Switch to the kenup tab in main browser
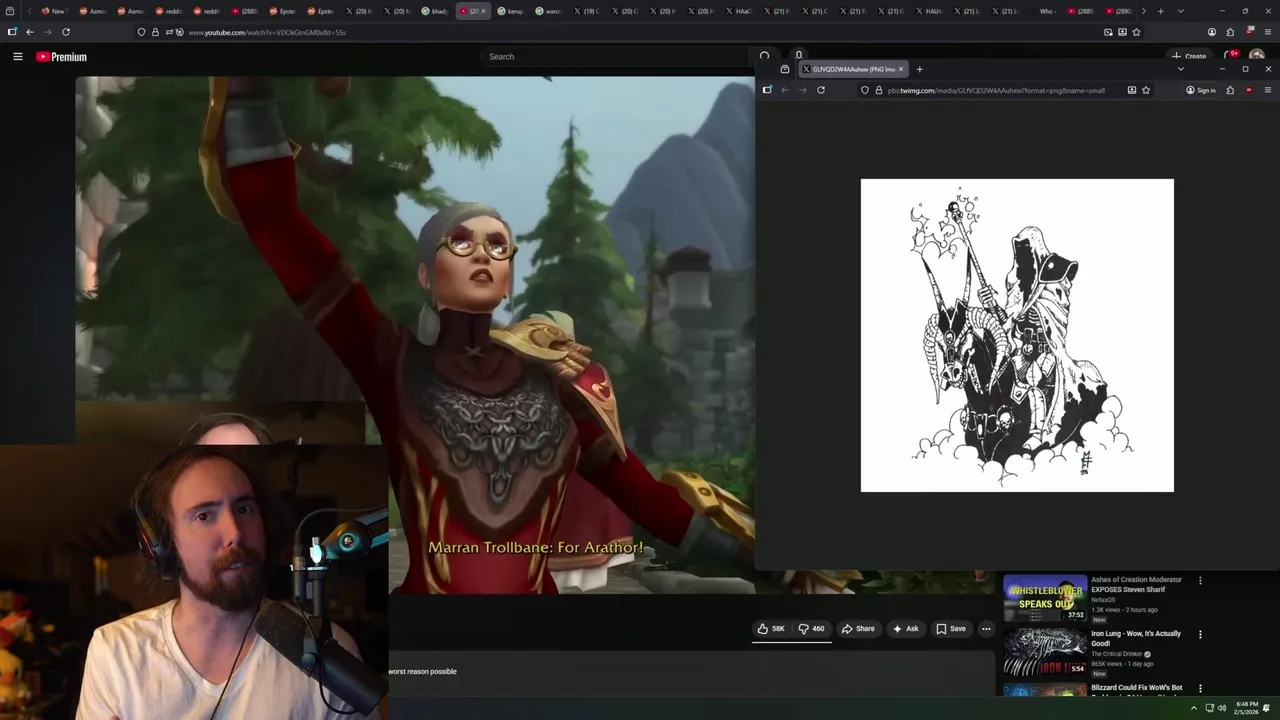The width and height of the screenshot is (1280, 720). 511,11
